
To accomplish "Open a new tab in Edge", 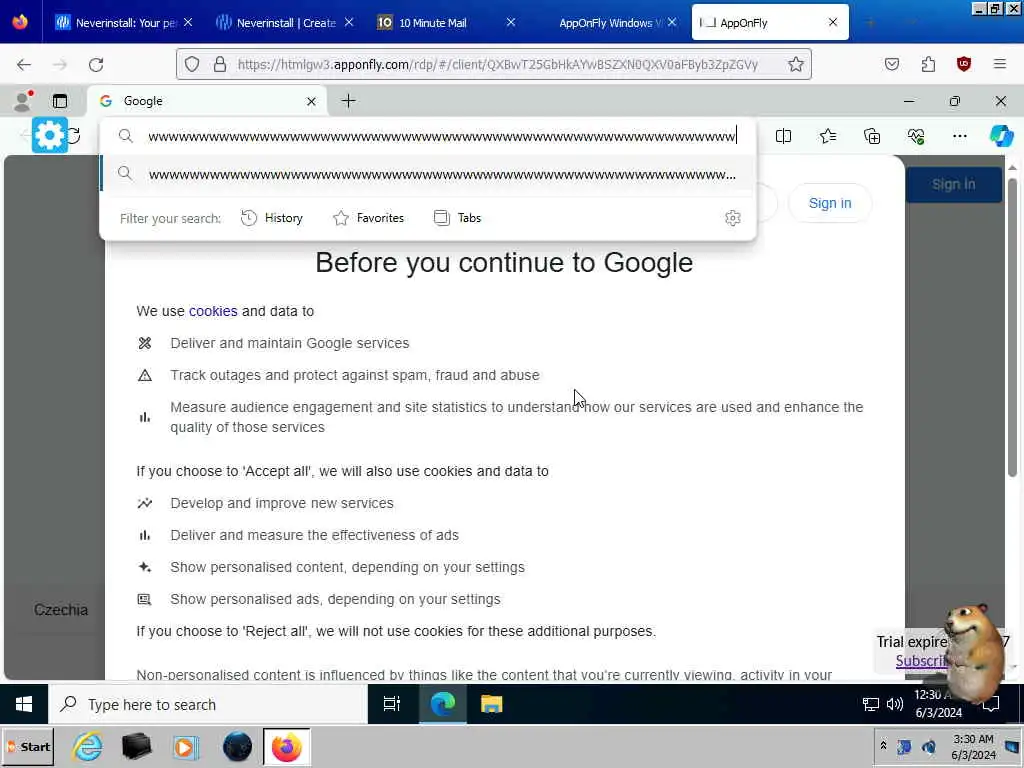I will coord(349,101).
